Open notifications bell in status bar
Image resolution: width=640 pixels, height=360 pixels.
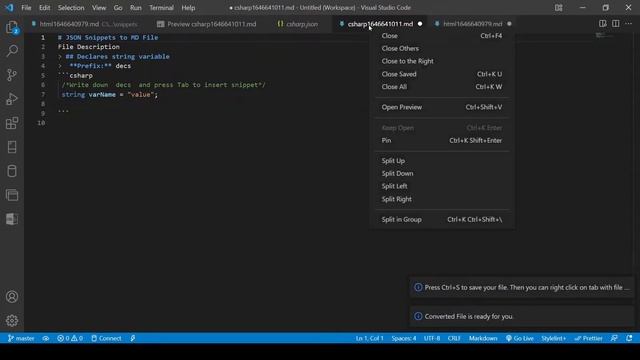[629, 338]
